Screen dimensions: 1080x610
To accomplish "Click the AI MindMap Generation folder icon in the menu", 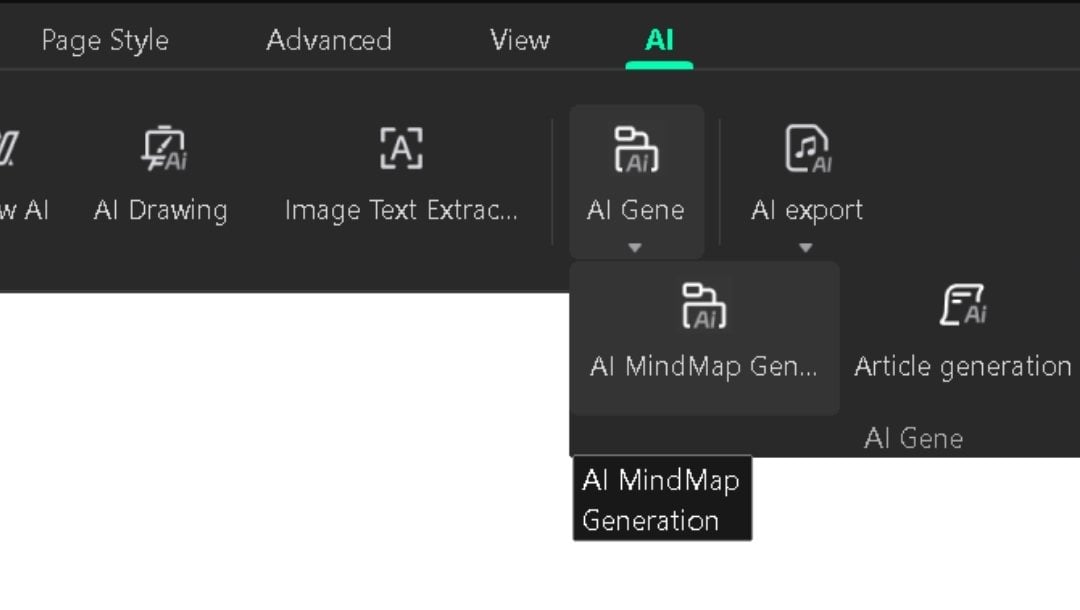I will pyautogui.click(x=704, y=308).
